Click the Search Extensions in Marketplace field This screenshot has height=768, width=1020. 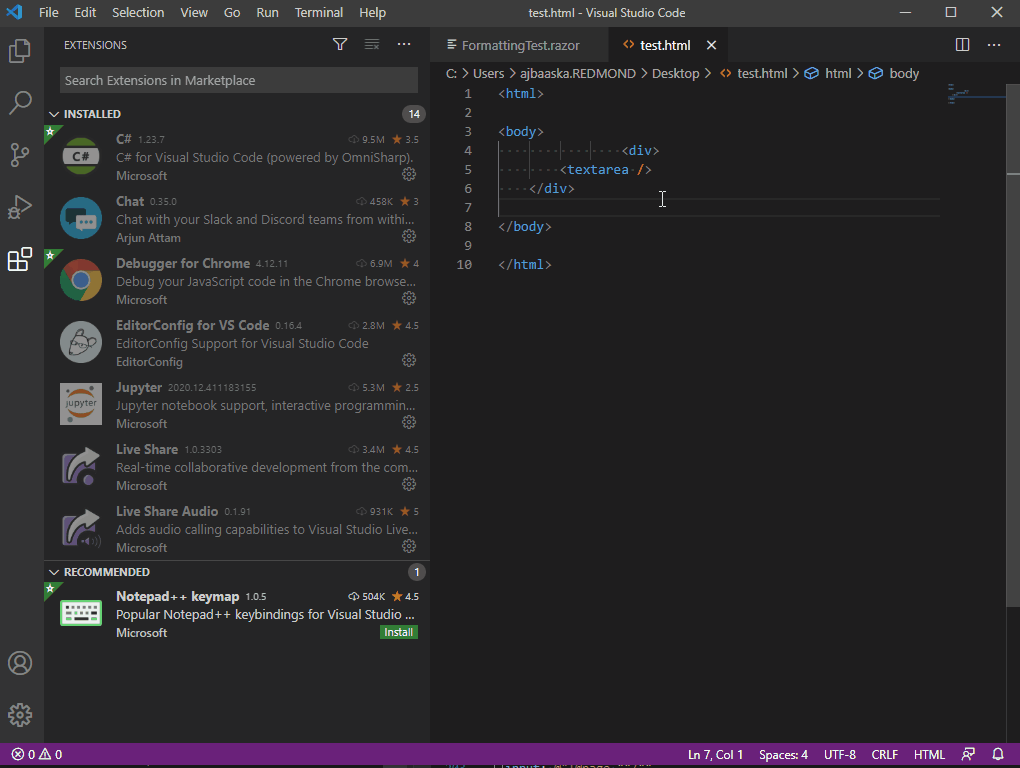pyautogui.click(x=238, y=79)
